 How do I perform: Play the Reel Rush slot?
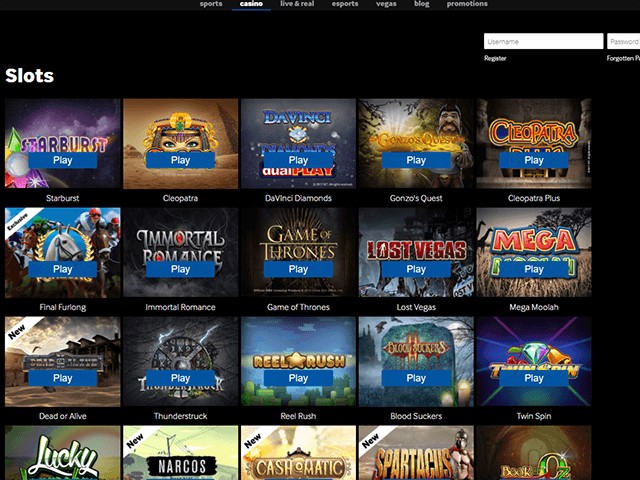pyautogui.click(x=298, y=378)
